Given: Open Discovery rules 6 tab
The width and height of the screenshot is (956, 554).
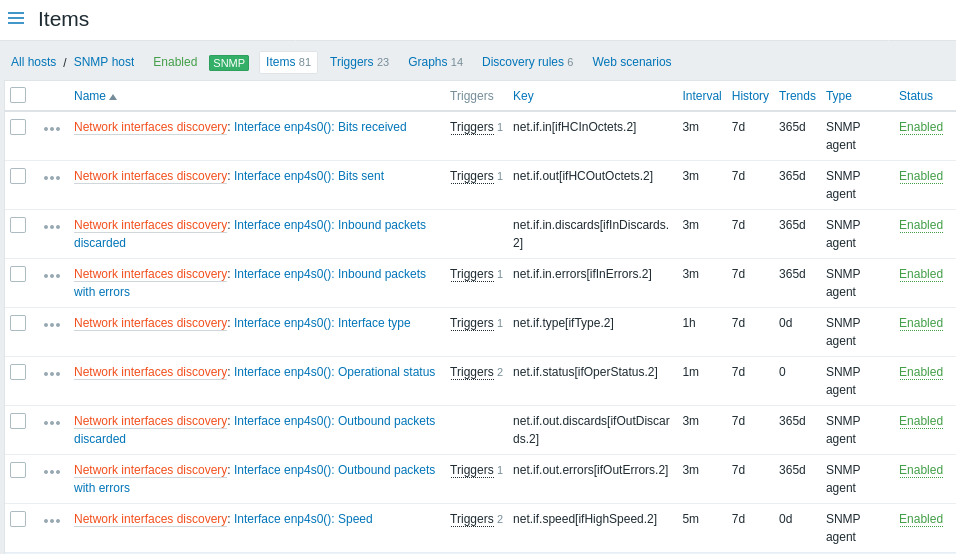Looking at the screenshot, I should [527, 62].
